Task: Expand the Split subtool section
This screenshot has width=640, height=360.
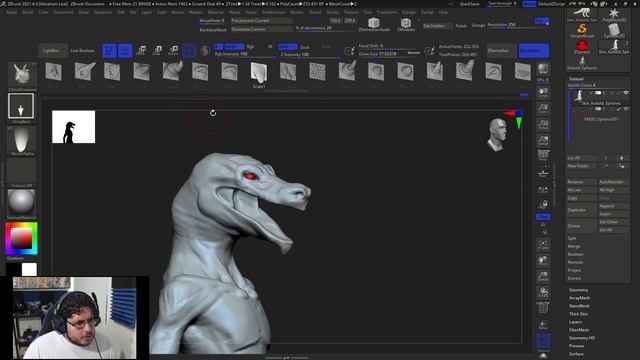Action: click(x=572, y=238)
